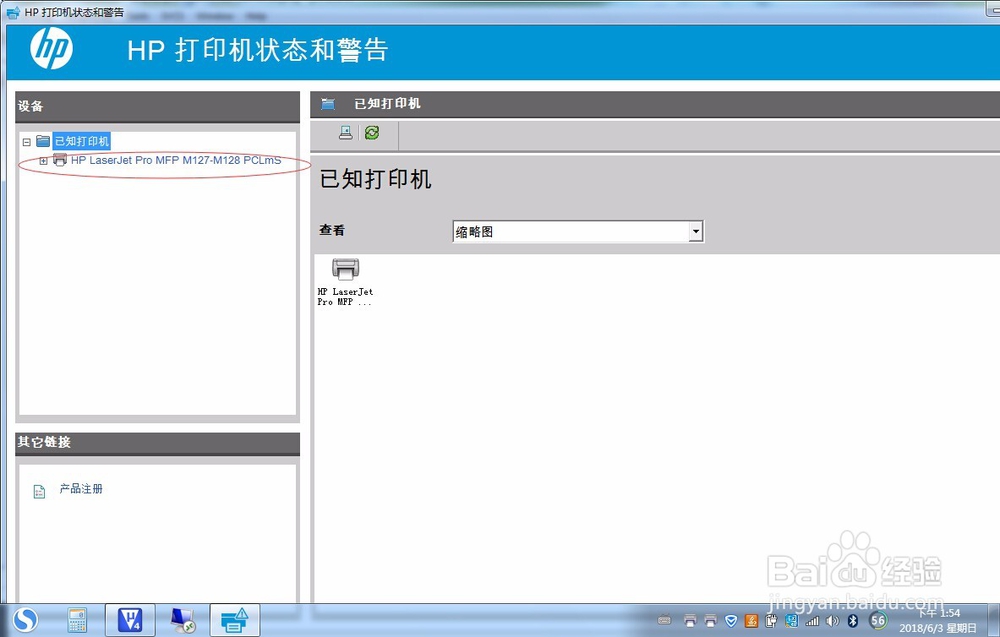Click the folder icon beside 已知打印机
1000x637 pixels.
pos(43,140)
